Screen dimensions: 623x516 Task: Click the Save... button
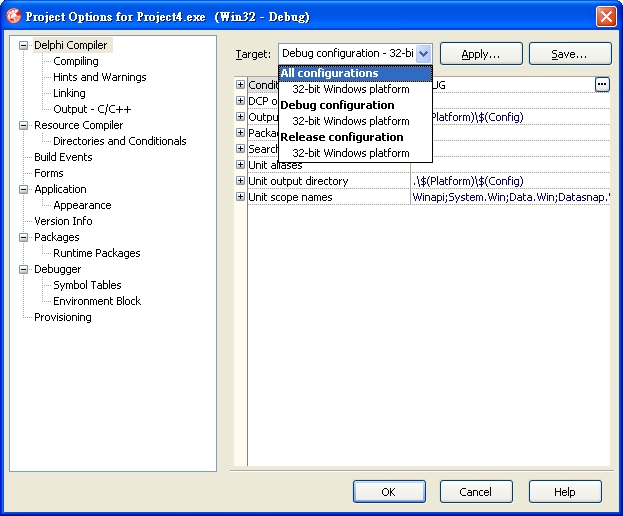pos(570,54)
